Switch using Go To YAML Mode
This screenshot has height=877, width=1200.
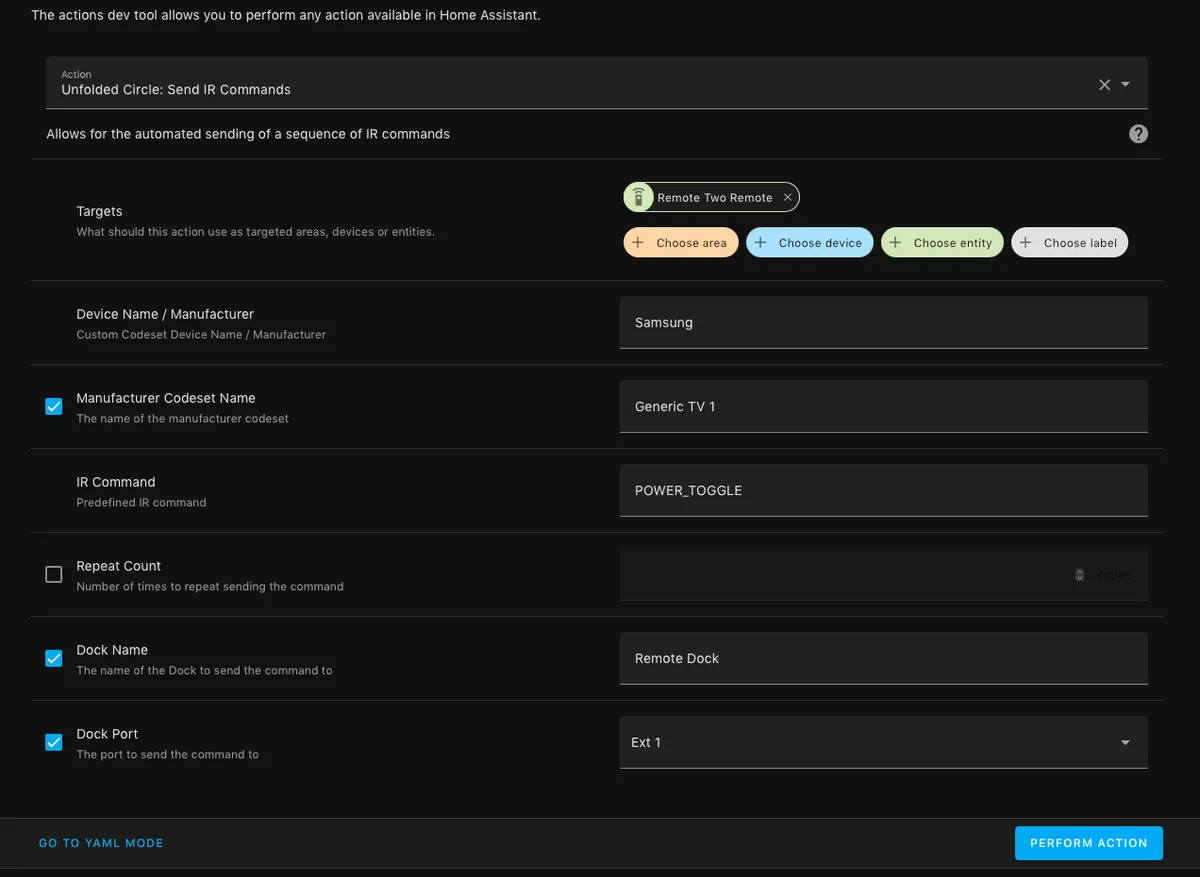coord(101,843)
